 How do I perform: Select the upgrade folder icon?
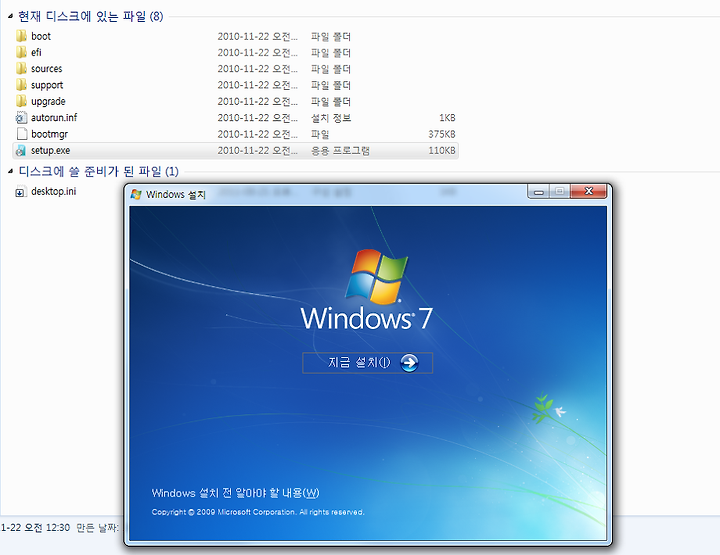21,101
